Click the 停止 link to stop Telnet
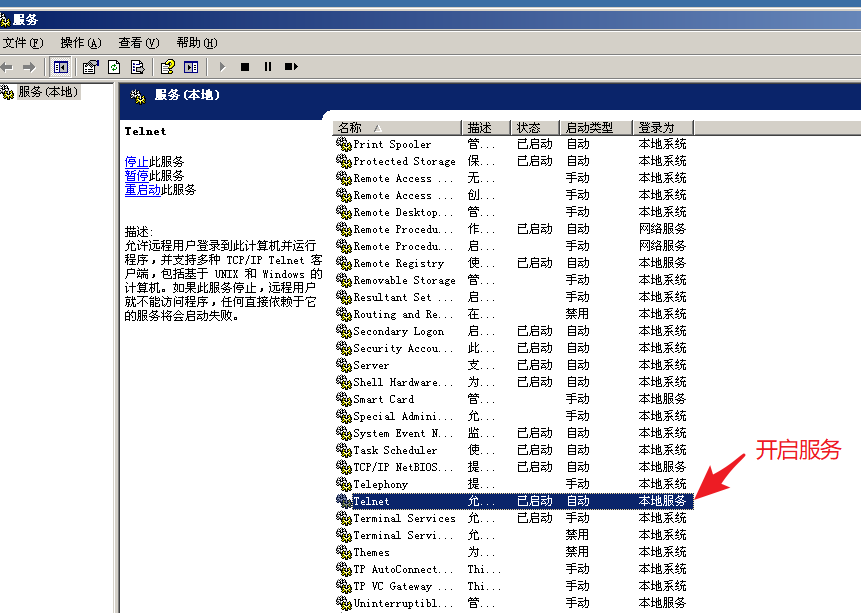The height and width of the screenshot is (613, 861). click(x=136, y=162)
